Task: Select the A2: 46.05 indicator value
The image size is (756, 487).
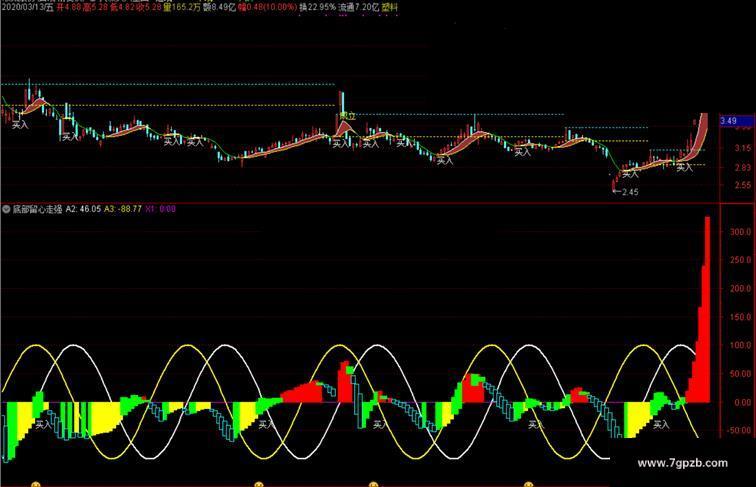Action: 83,209
